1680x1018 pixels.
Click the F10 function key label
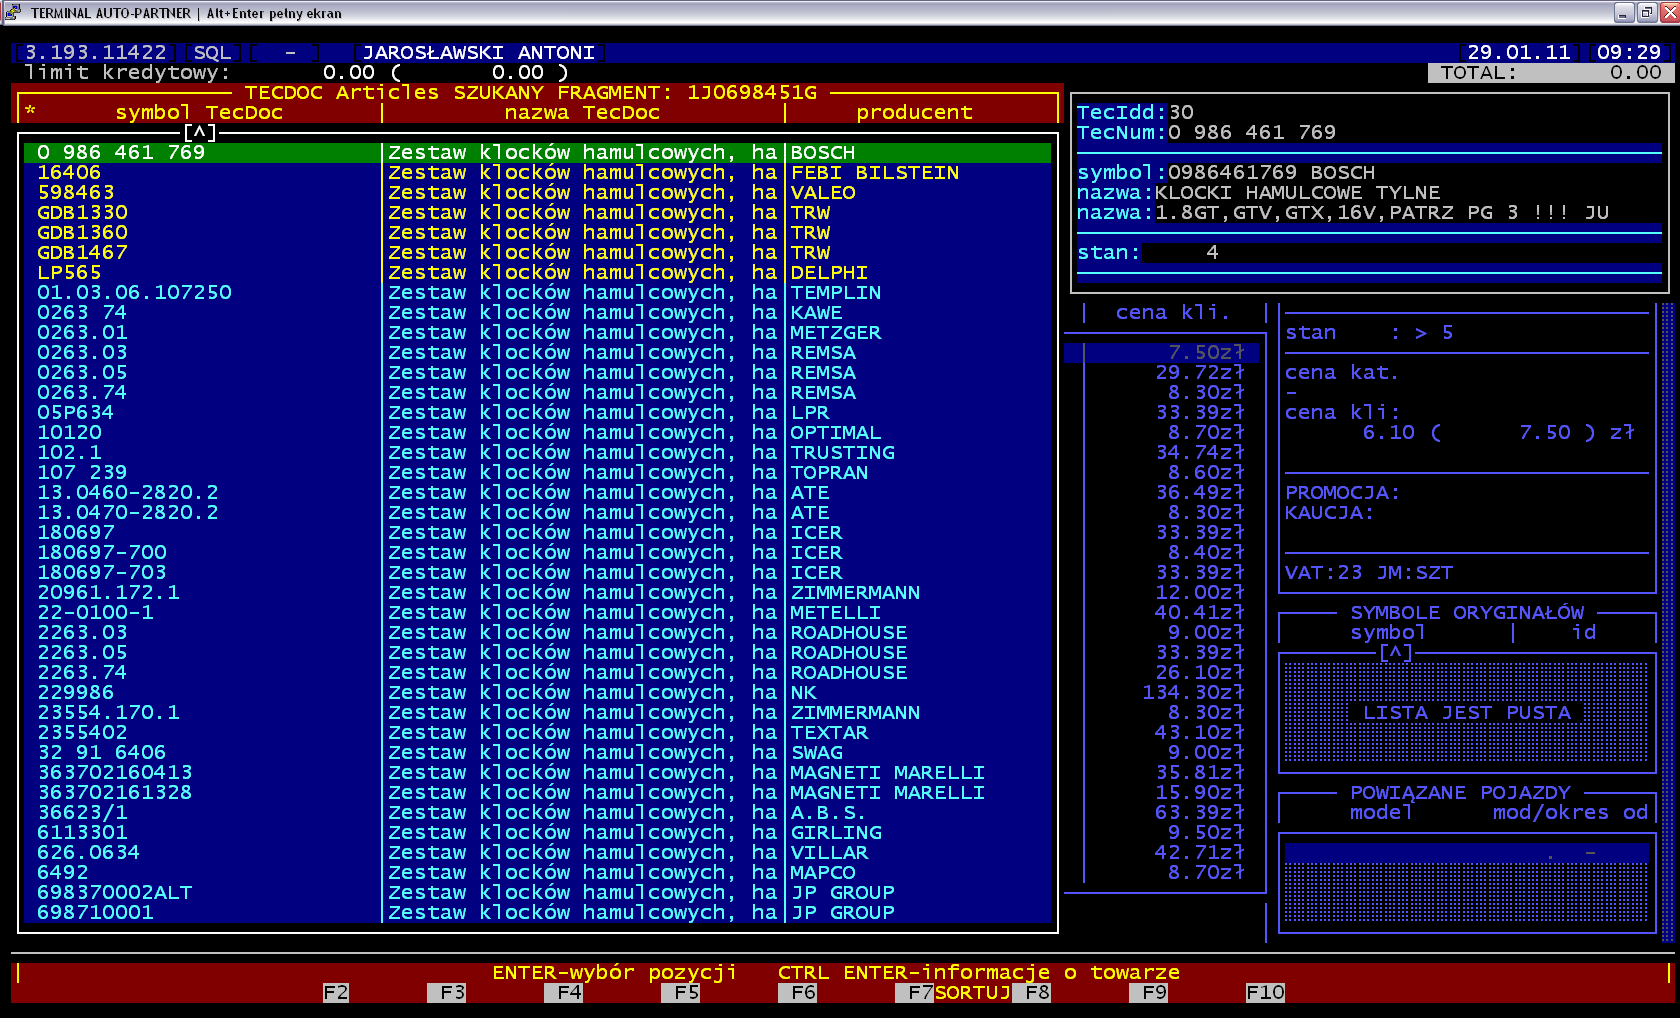tap(1265, 992)
